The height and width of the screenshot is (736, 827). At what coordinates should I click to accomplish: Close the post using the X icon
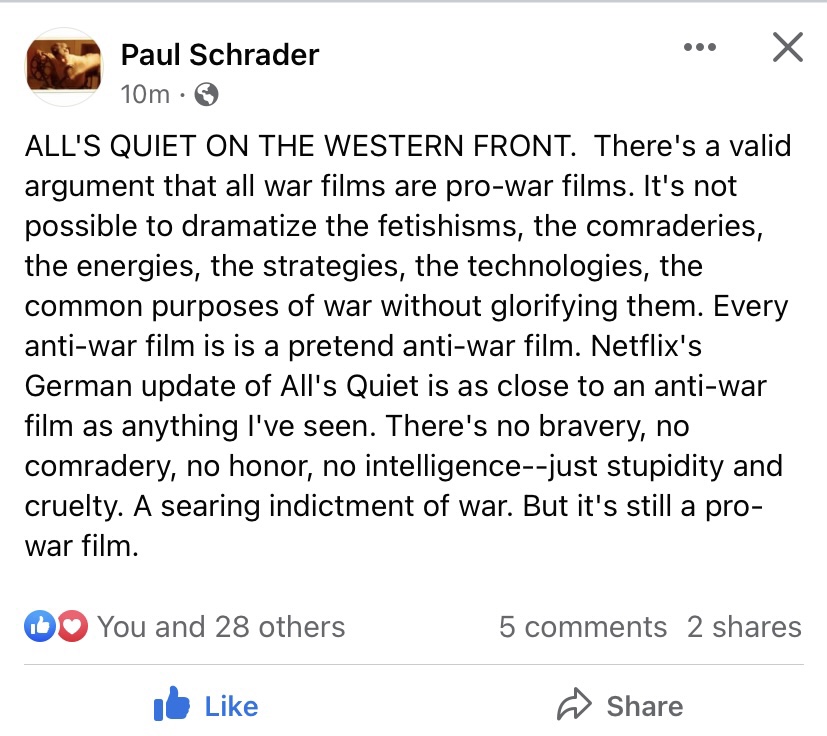click(x=788, y=47)
